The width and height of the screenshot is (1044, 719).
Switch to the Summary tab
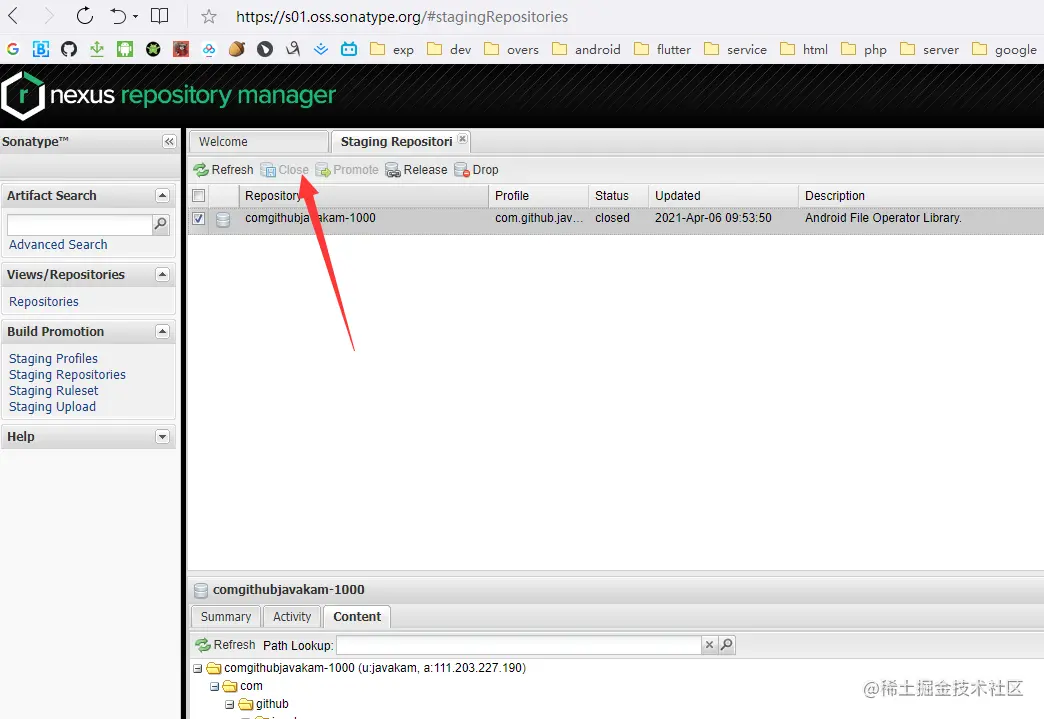point(226,617)
